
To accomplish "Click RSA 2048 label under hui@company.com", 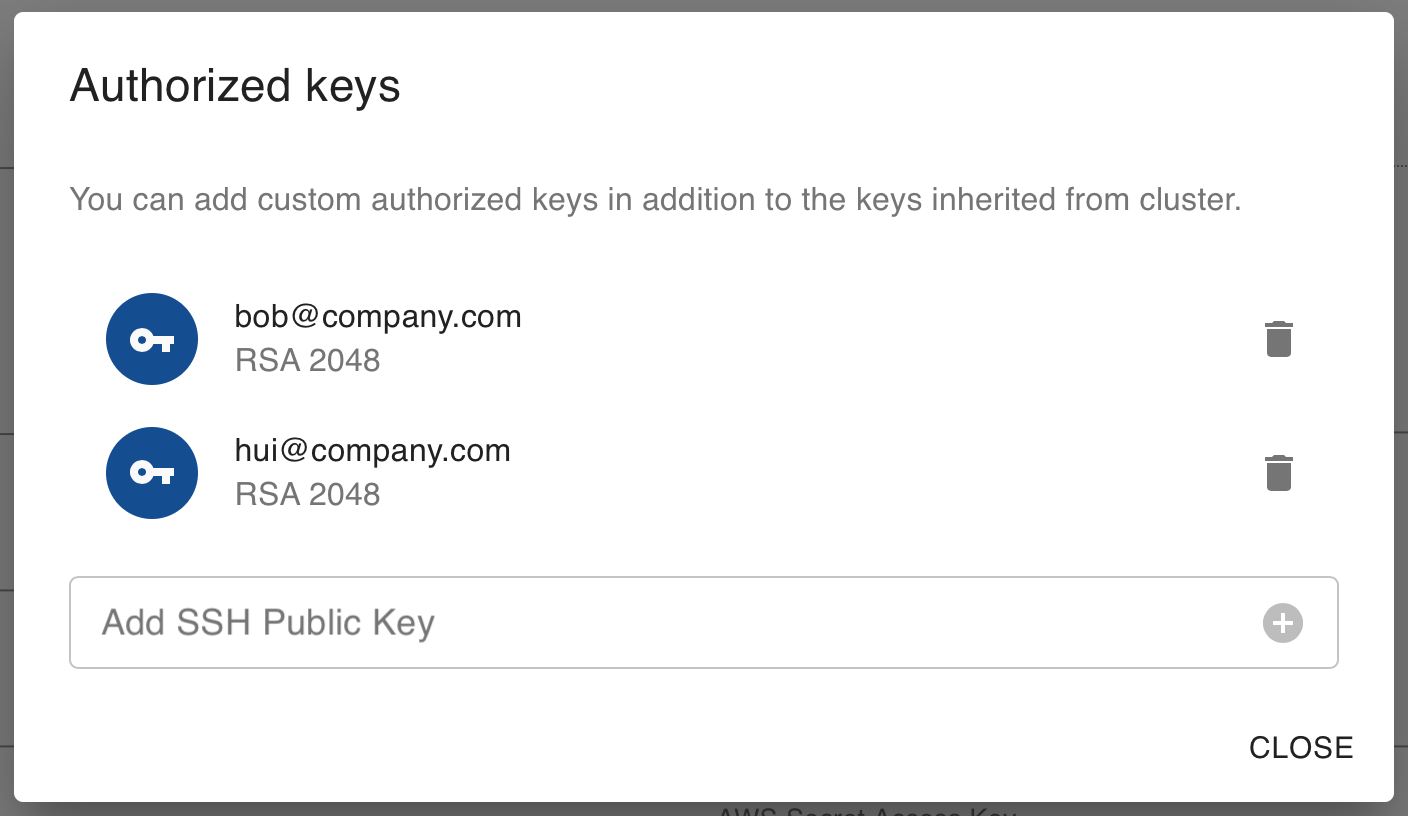I will 308,494.
